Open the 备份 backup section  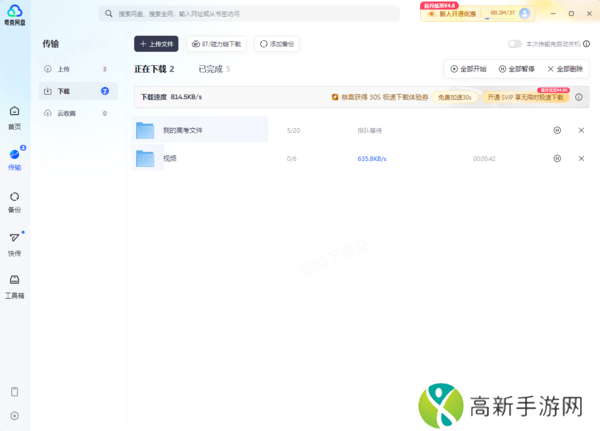pyautogui.click(x=14, y=201)
